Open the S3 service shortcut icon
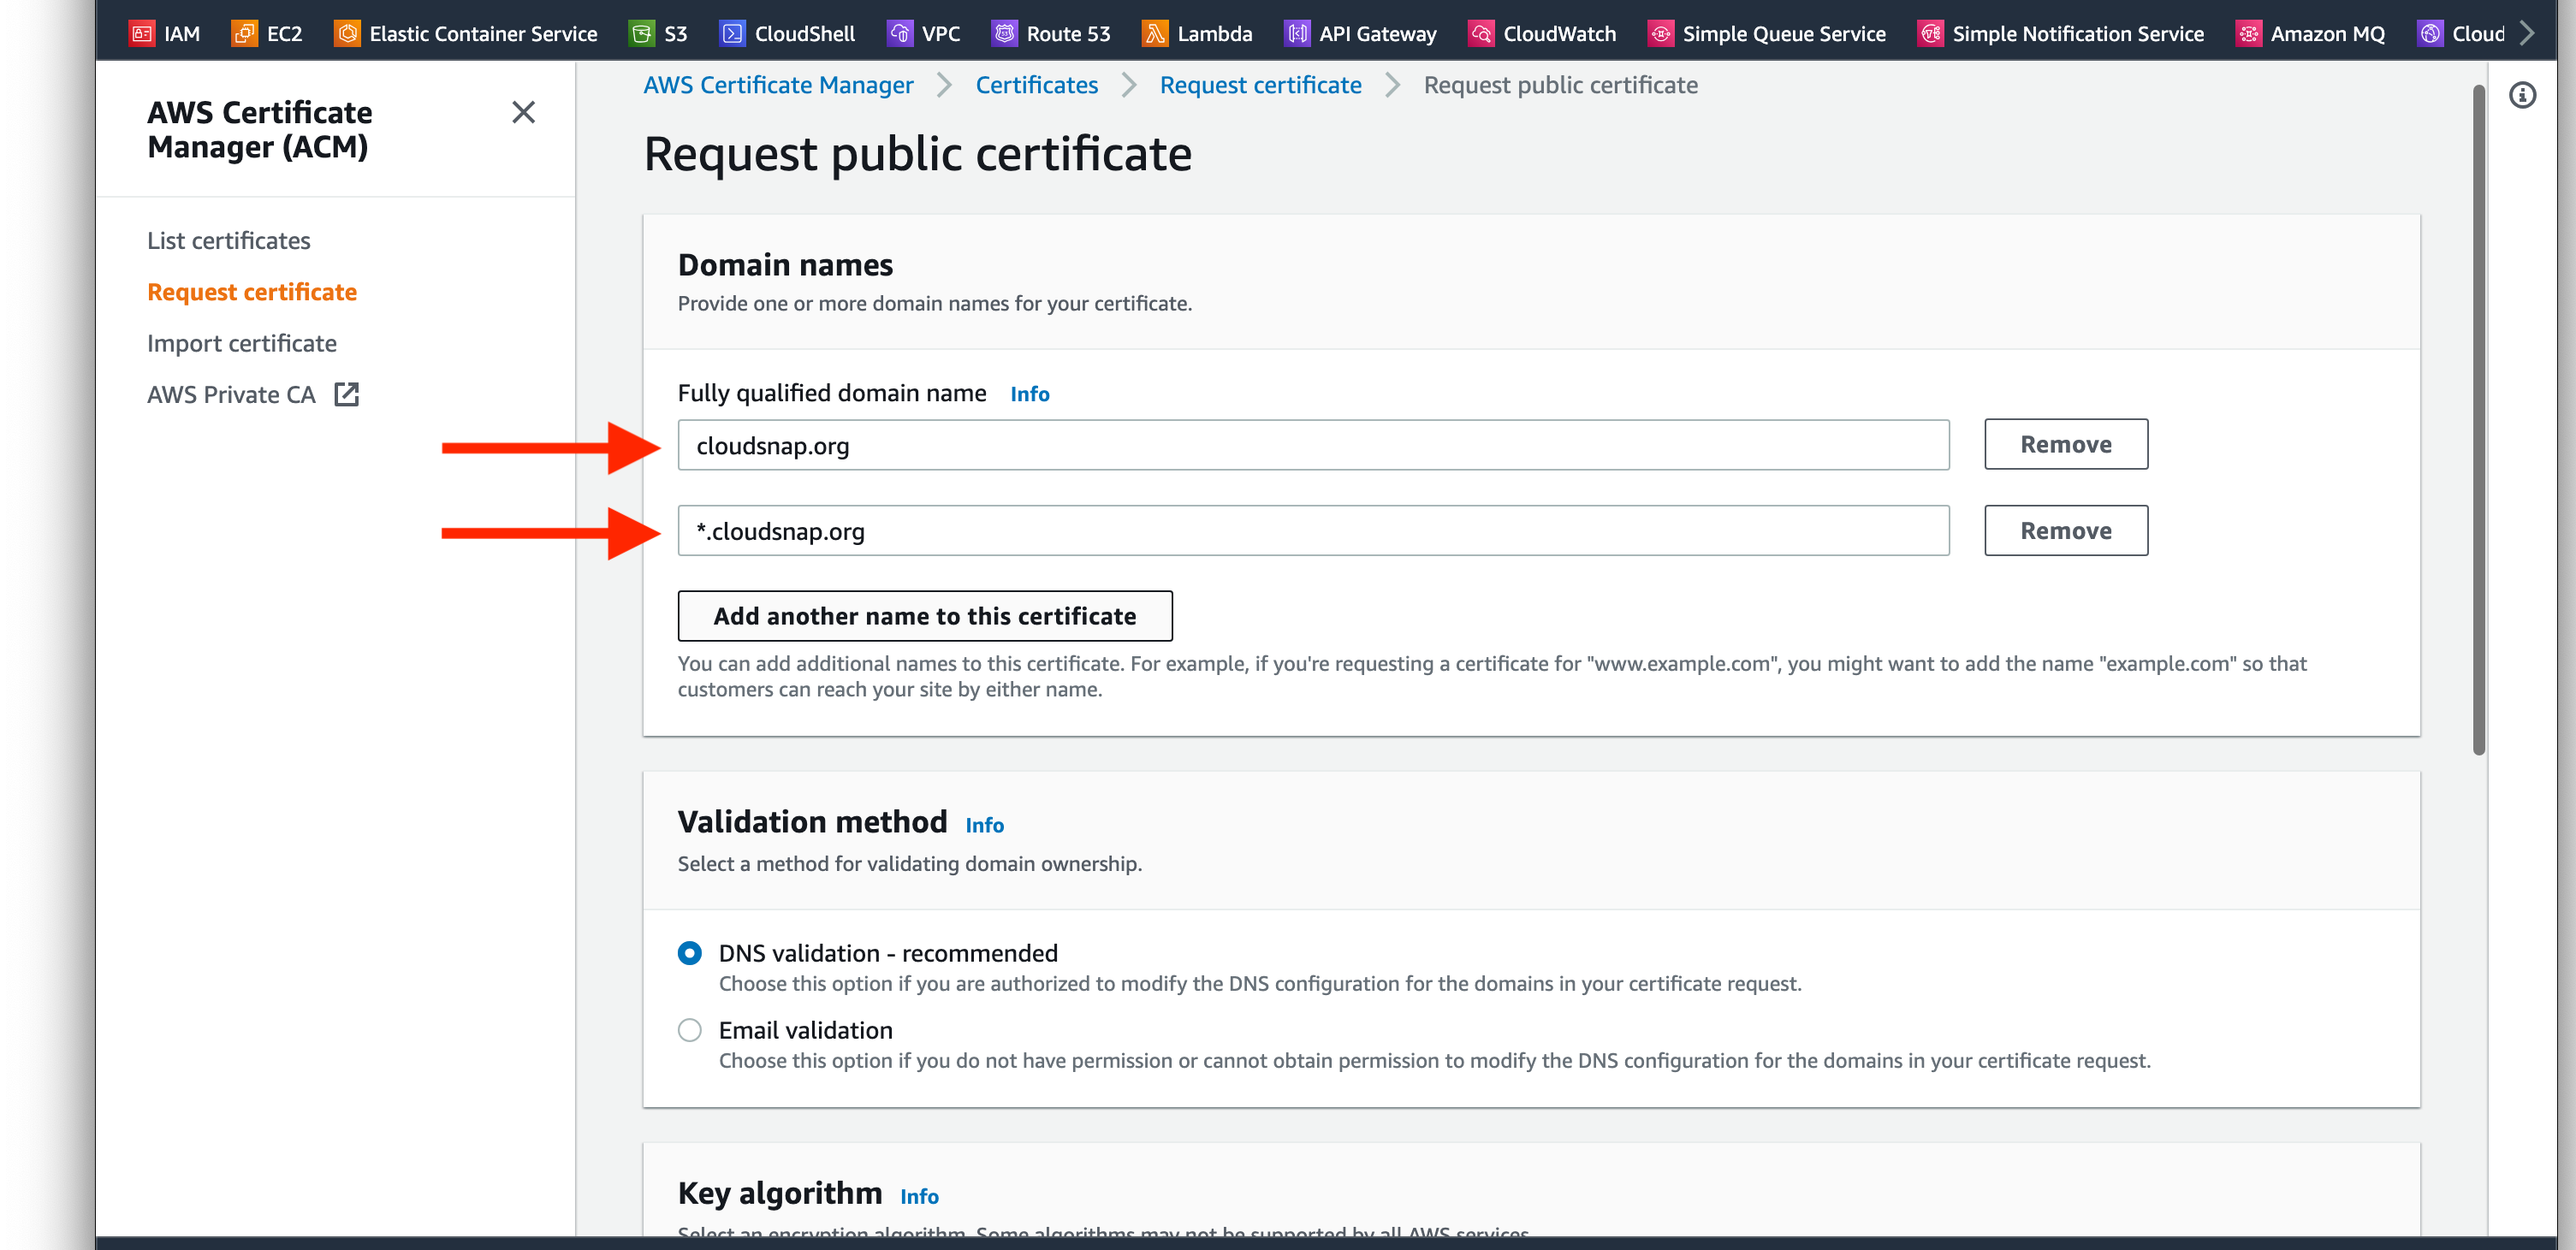Screen dimensions: 2576x1250 641,33
